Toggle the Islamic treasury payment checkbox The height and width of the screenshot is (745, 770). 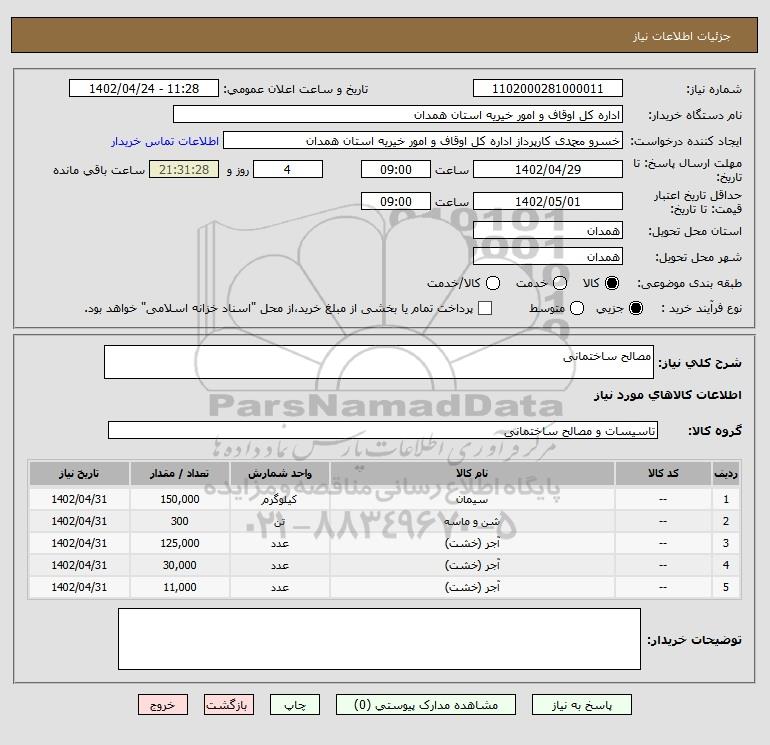[x=485, y=308]
